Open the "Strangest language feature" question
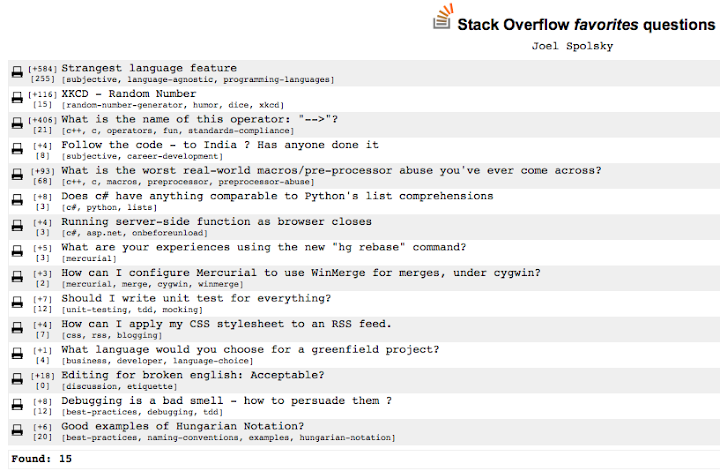Viewport: 720px width, 471px height. pyautogui.click(x=149, y=68)
